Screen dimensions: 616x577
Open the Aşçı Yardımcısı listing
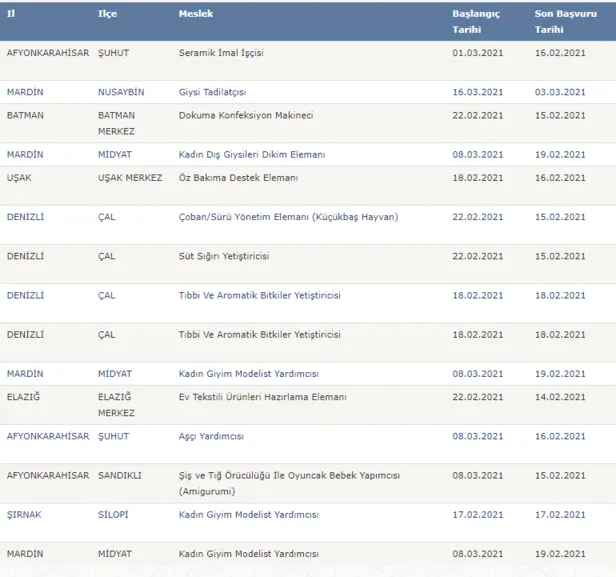point(211,436)
